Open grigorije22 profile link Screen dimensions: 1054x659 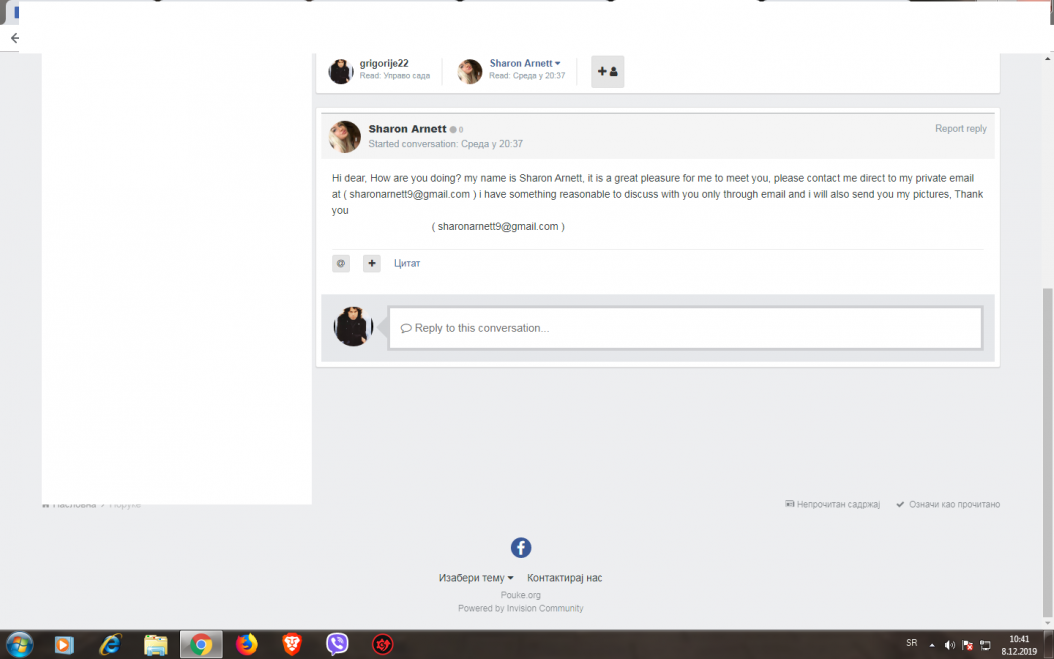pyautogui.click(x=384, y=63)
